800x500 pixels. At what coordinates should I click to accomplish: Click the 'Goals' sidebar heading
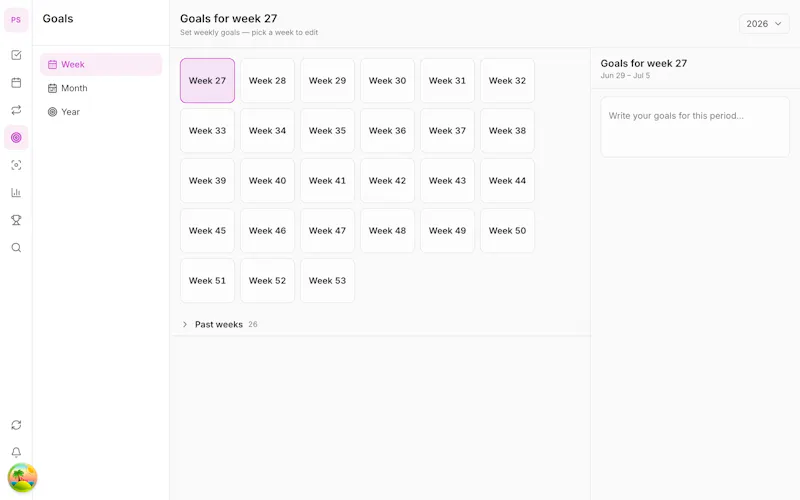click(58, 19)
